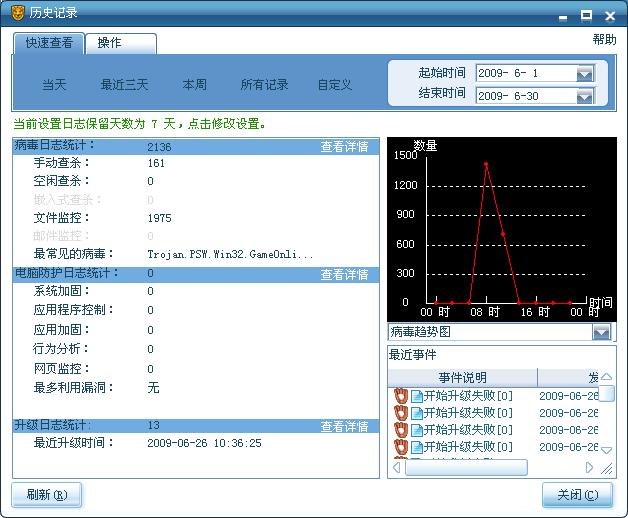Click the tiger logo icon in the title bar

[x=17, y=13]
